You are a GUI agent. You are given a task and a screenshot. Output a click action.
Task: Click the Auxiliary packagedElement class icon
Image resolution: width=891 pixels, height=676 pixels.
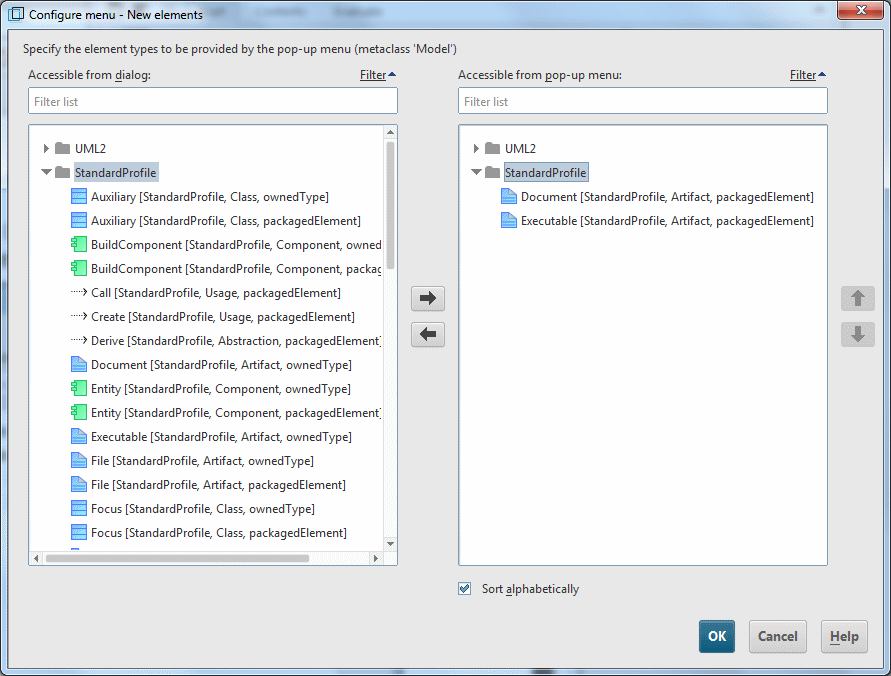click(78, 220)
